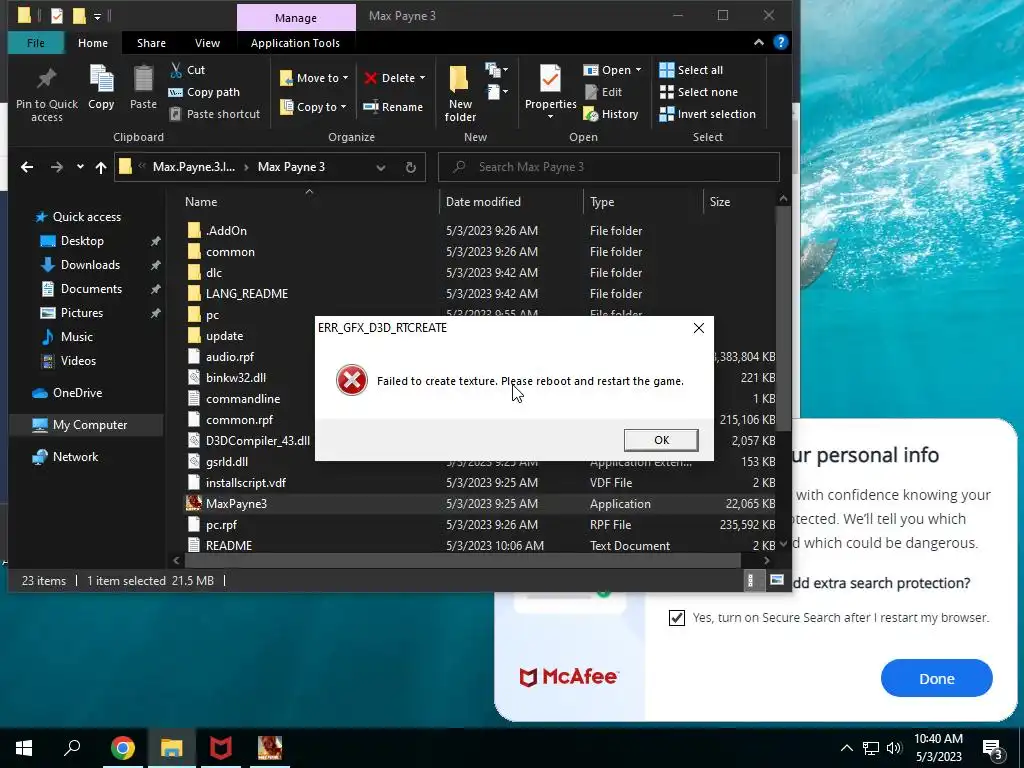Refresh the Max Payne 3 folder
Screen dimensions: 1024x768
tap(410, 167)
